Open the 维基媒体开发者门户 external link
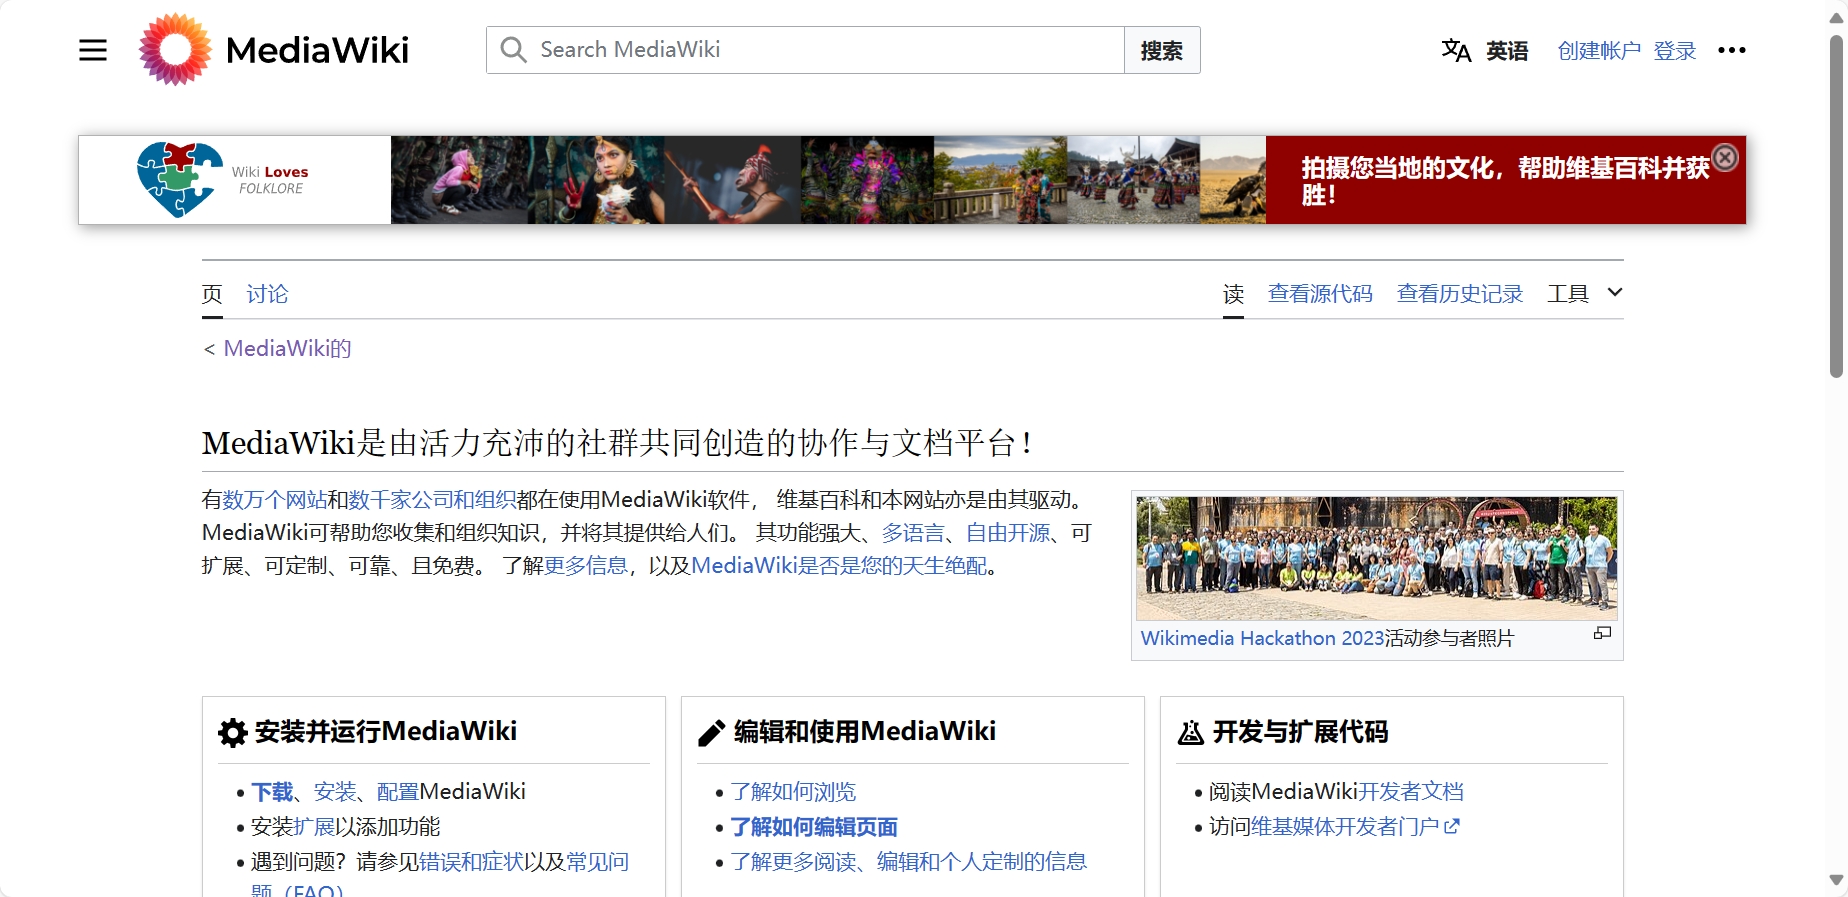1848x897 pixels. click(1355, 827)
